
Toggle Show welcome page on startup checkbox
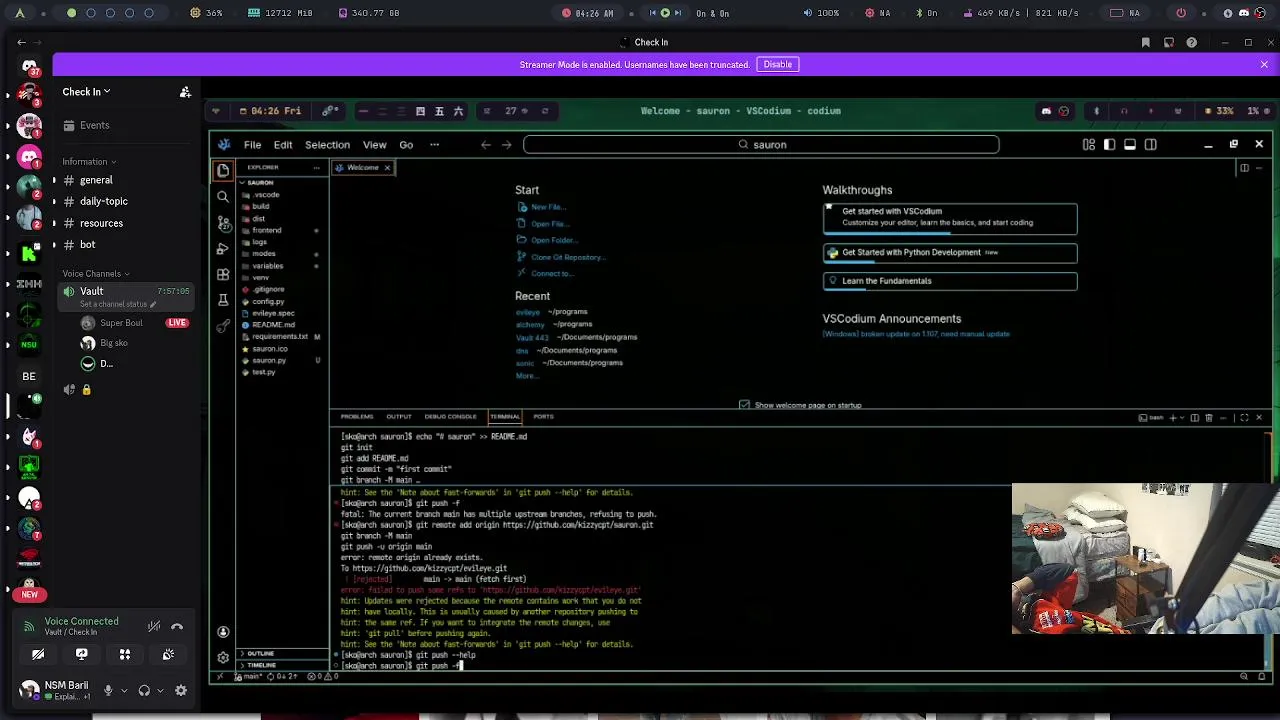[x=744, y=405]
